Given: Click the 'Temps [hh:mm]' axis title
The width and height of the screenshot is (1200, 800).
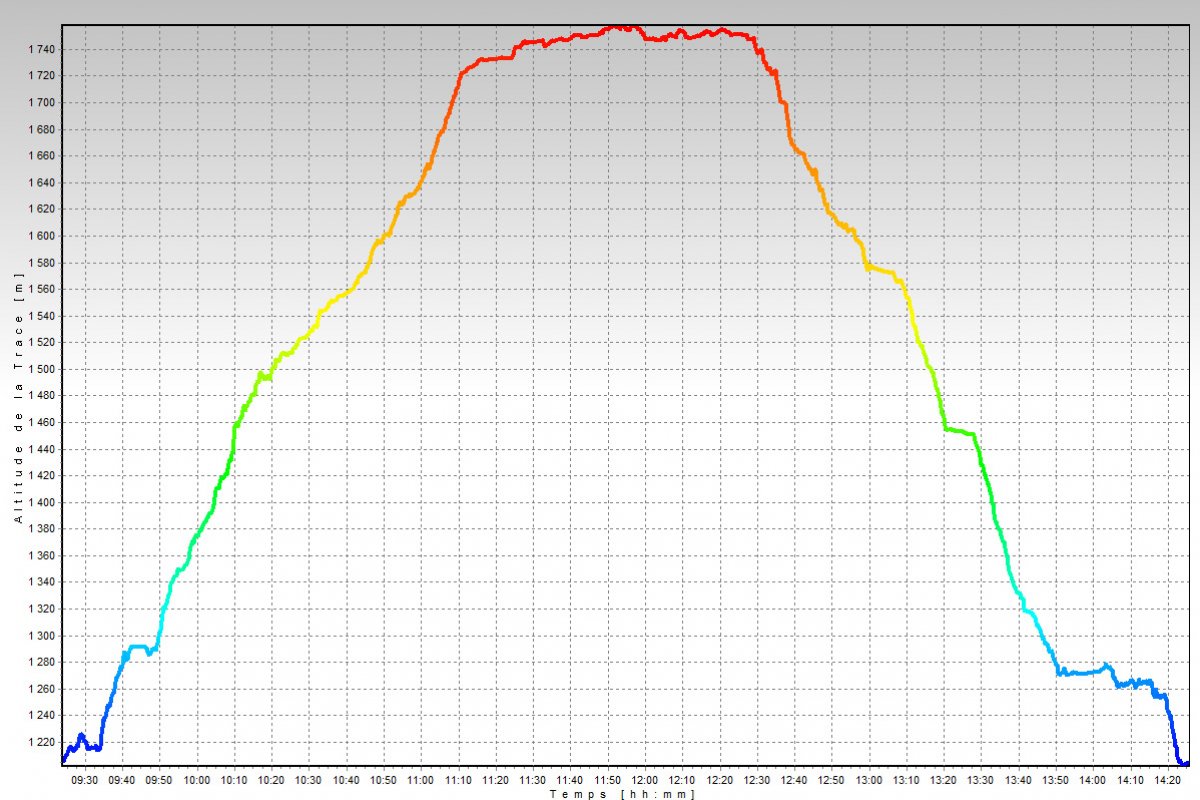Looking at the screenshot, I should pyautogui.click(x=622, y=793).
